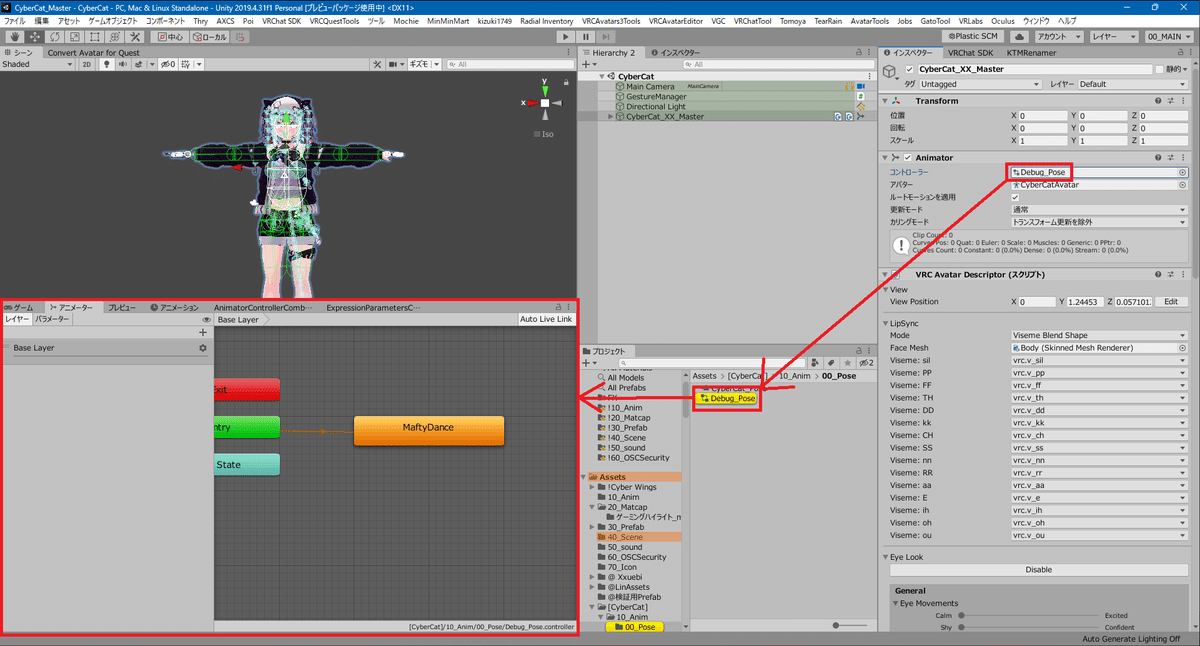Toggle ローカル handle rotation button
Image resolution: width=1200 pixels, height=646 pixels.
point(211,36)
